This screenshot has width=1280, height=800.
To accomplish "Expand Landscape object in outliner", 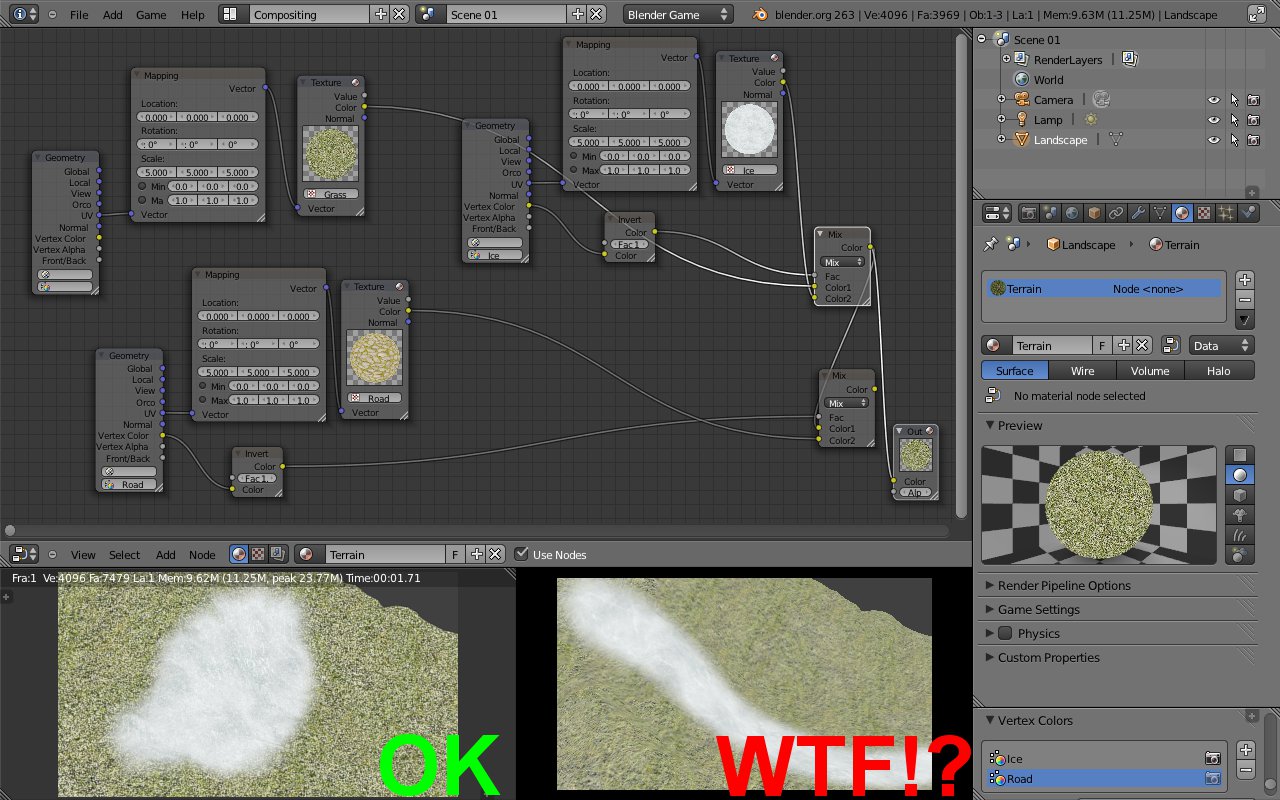I will click(1001, 139).
